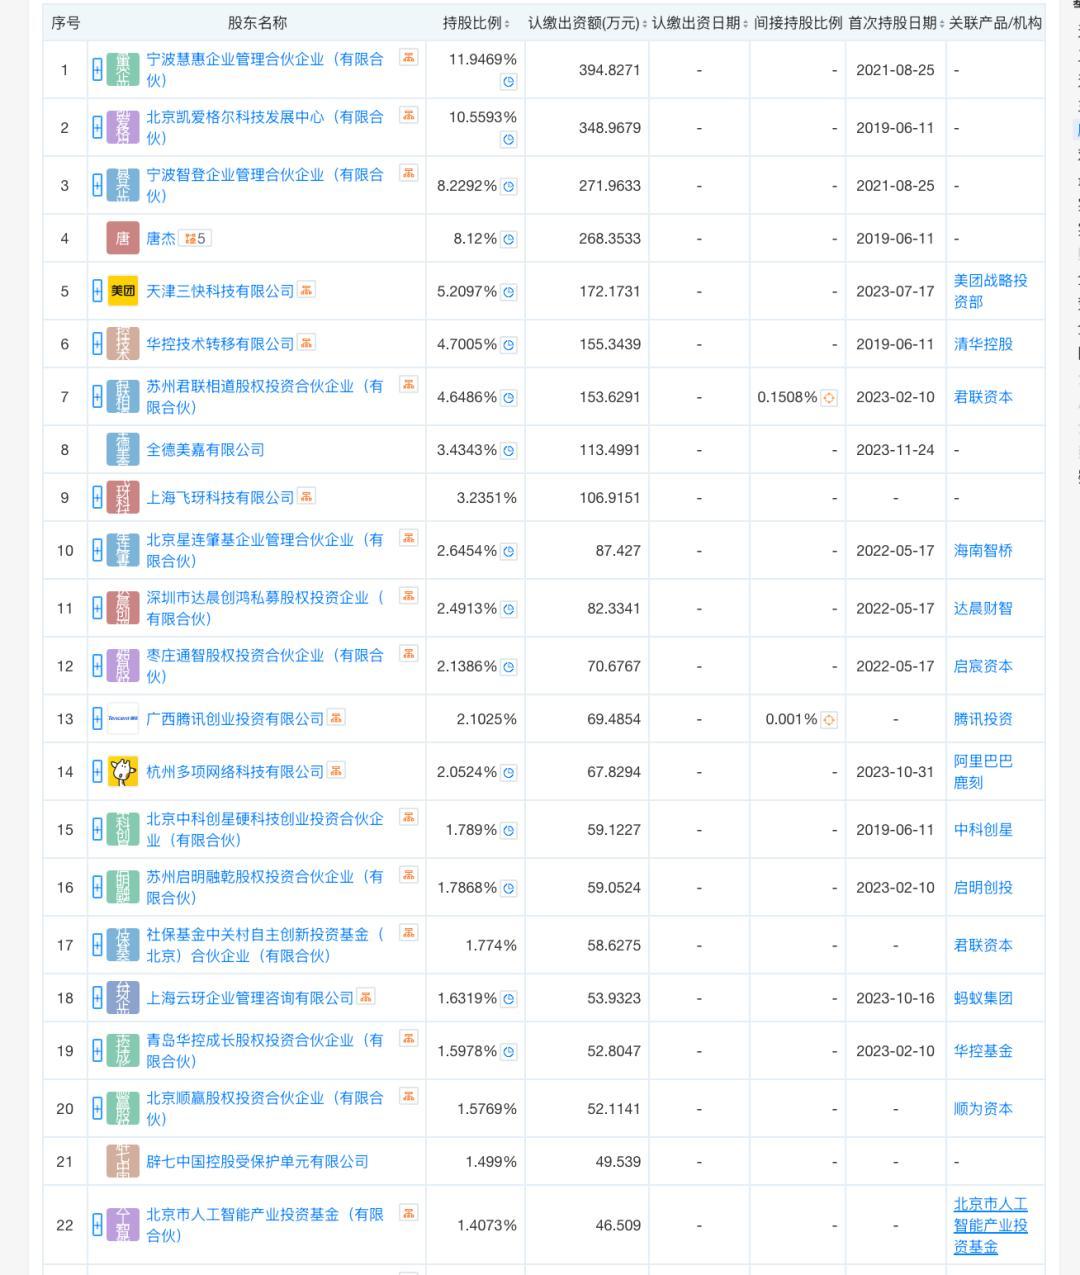
Task: Open related institution 腾讯投资
Action: coord(983,719)
